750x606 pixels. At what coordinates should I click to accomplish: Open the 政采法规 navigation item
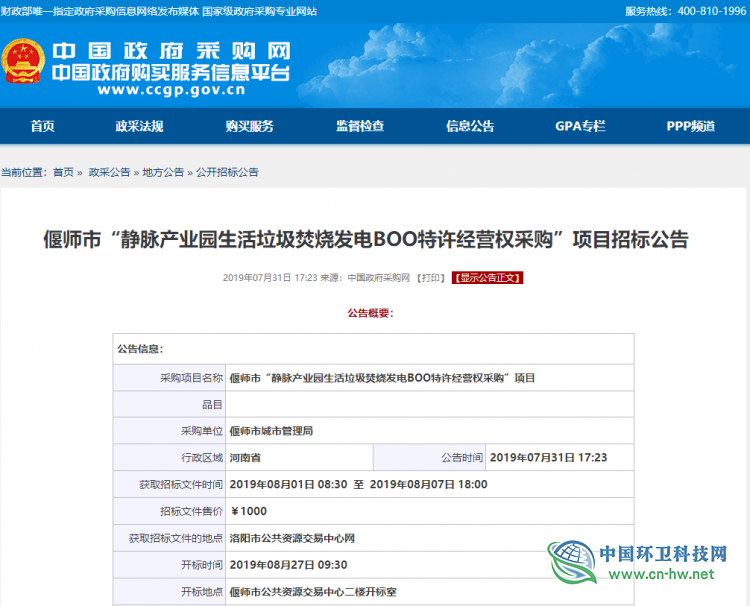(139, 126)
